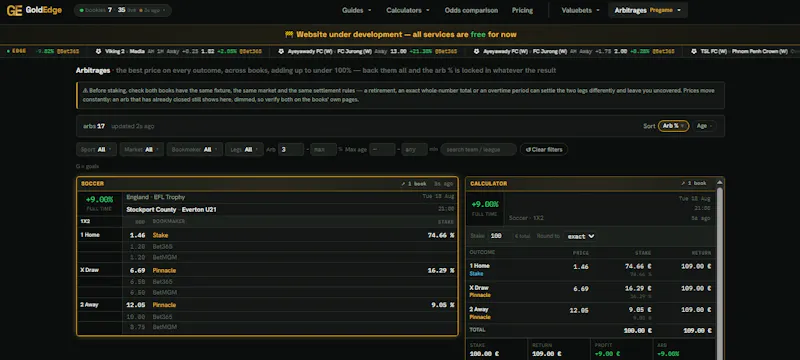The image size is (800, 360).
Task: Open Pinnacle bookmaker link for X Draw
Action: tap(164, 270)
